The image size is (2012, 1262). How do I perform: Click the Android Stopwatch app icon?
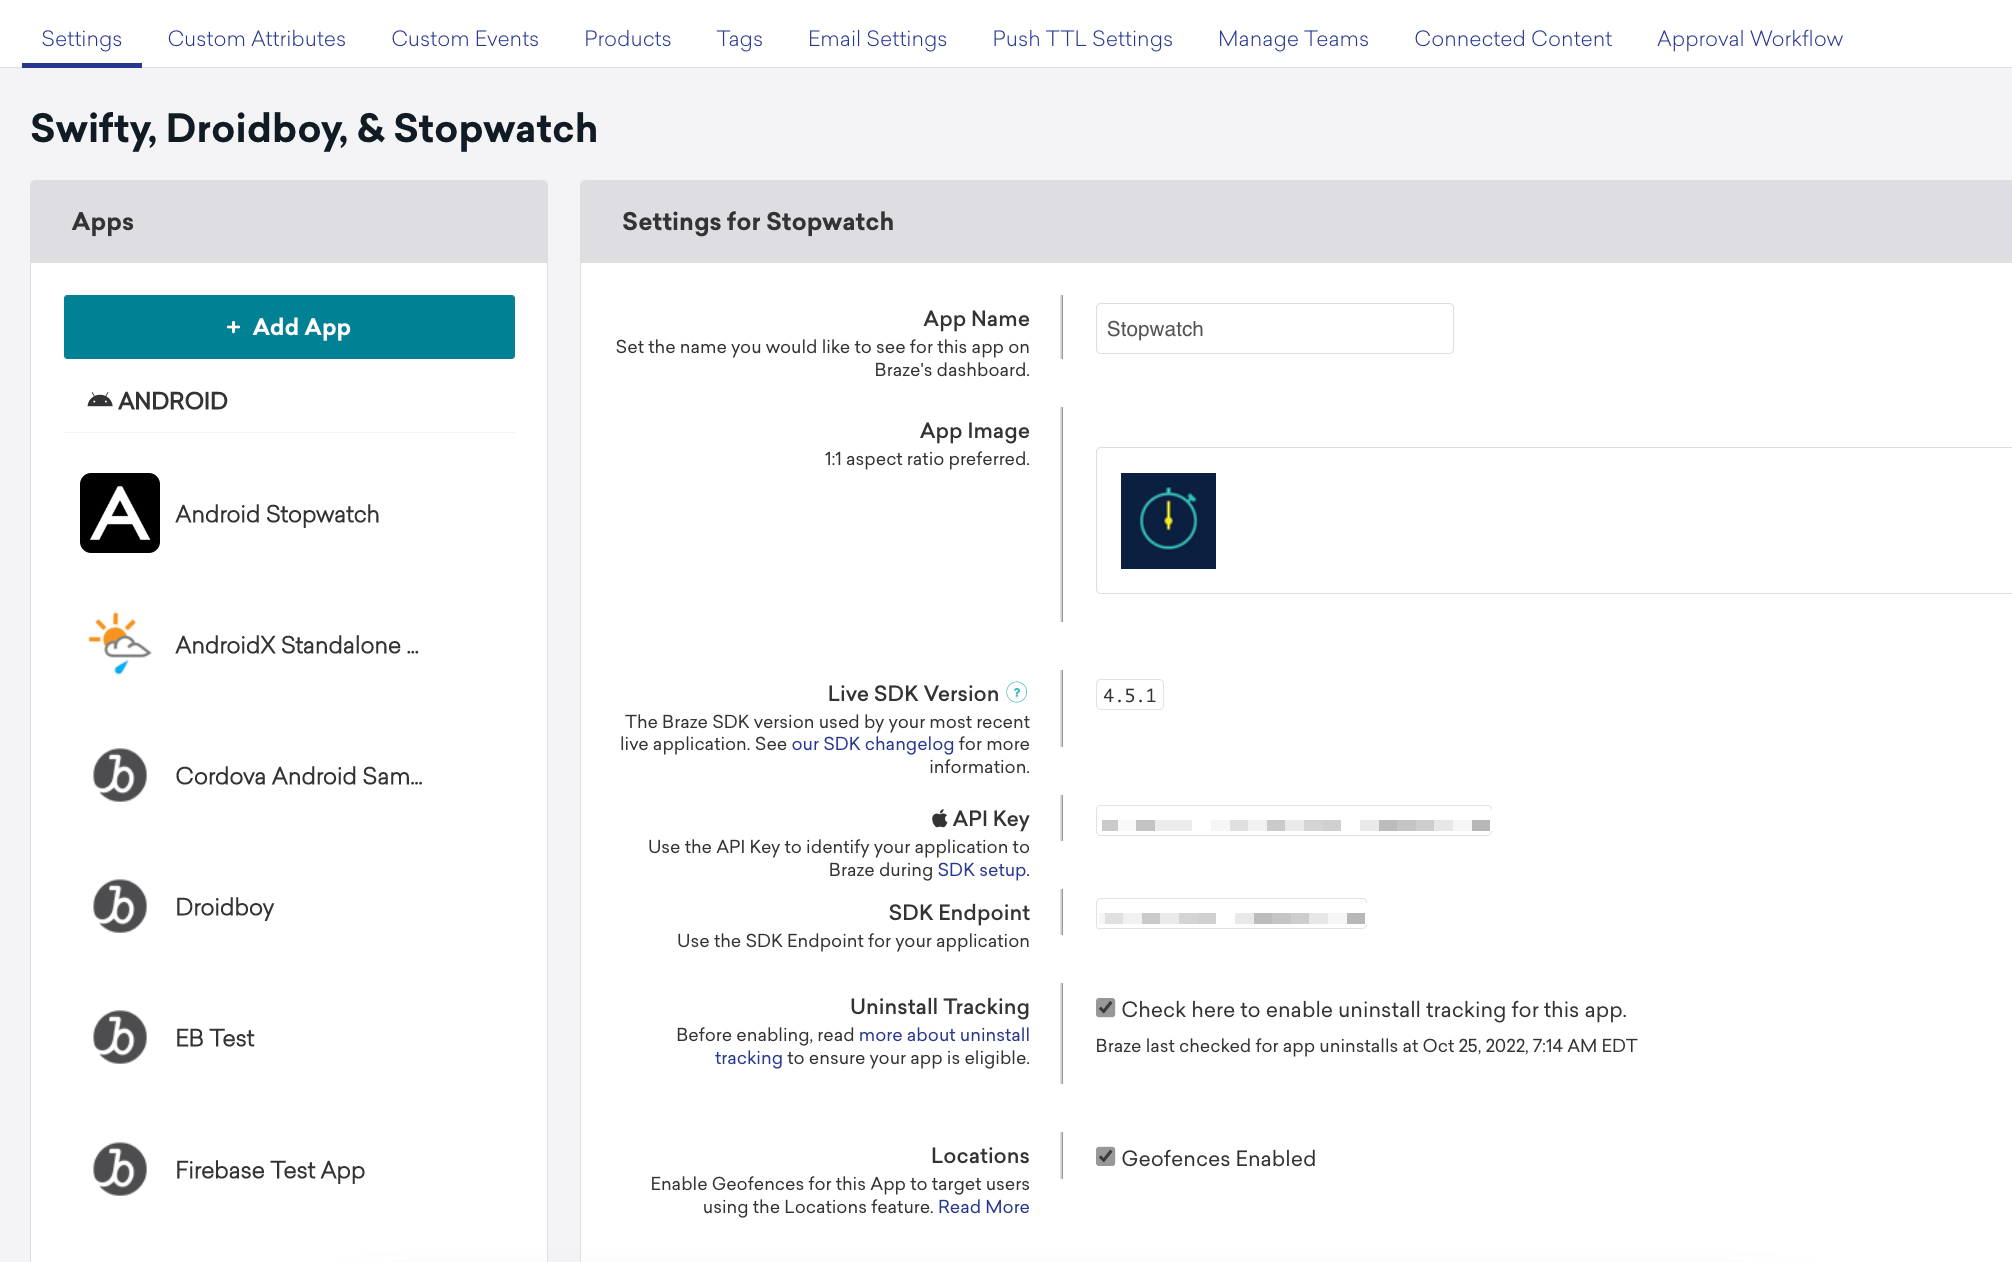click(x=120, y=513)
